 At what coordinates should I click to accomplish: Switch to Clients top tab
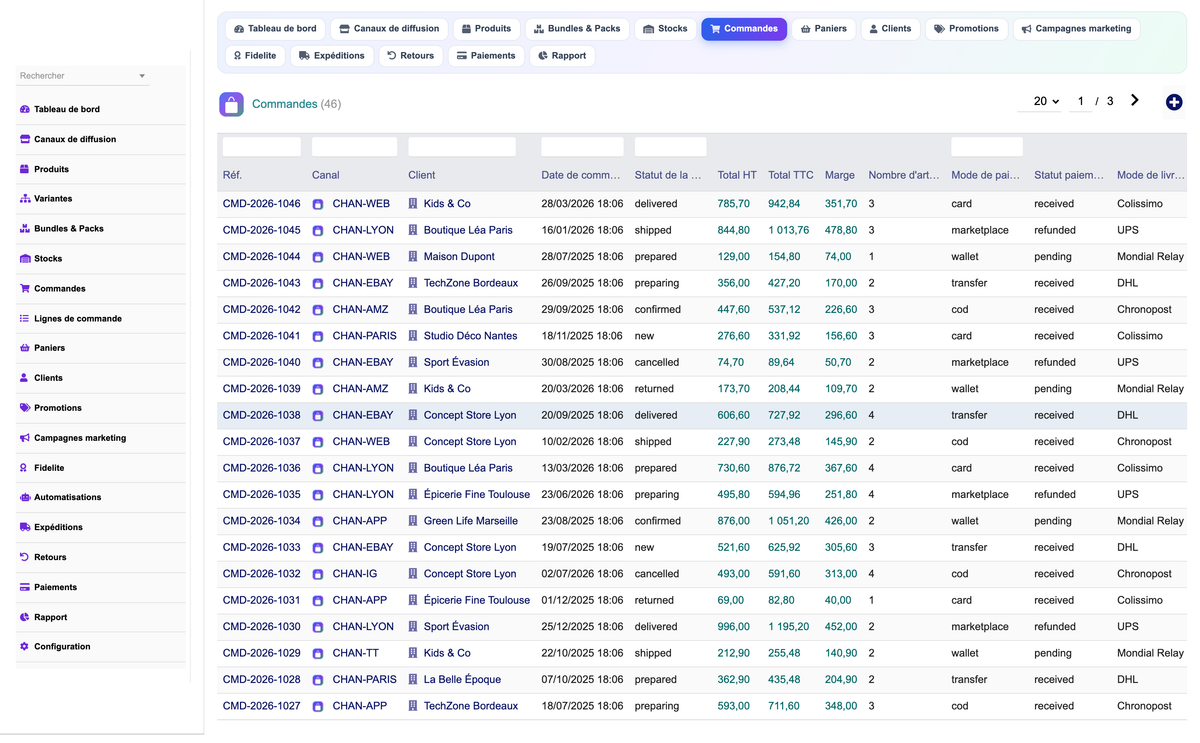click(890, 29)
